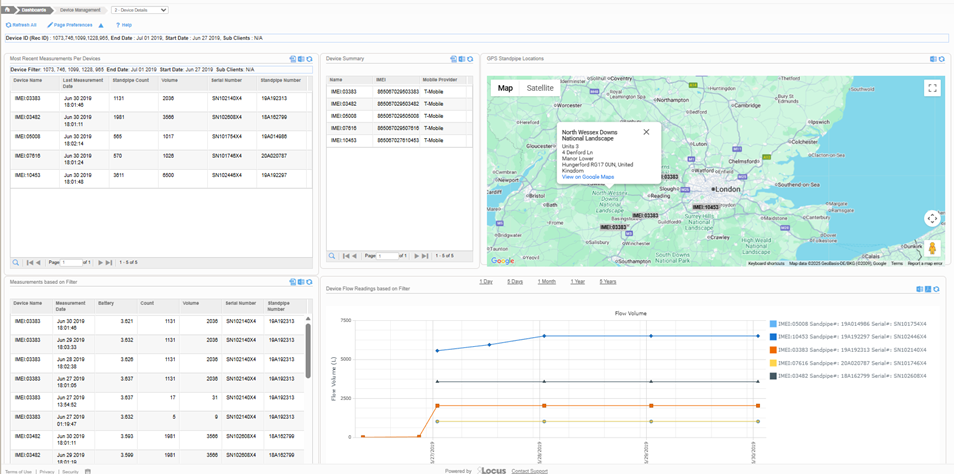This screenshot has height=474, width=954.
Task: Go to next page in Device Summary
Action: tap(416, 256)
